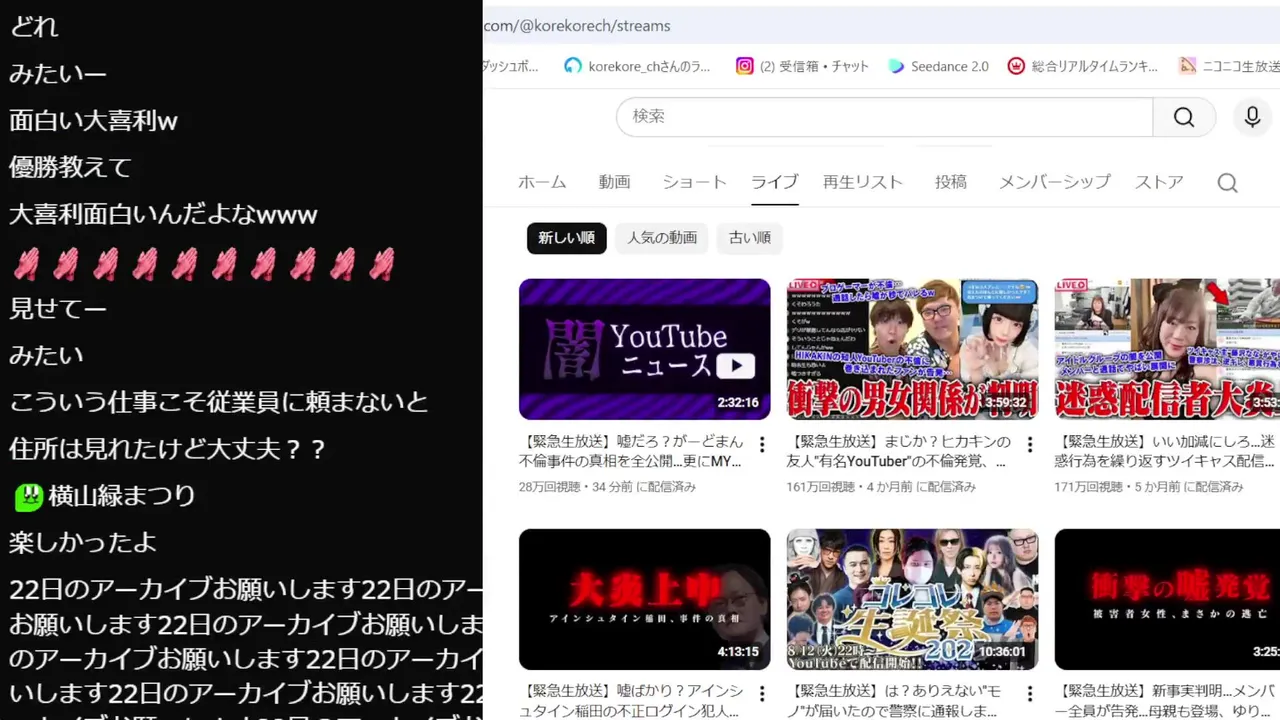Open the 再生リスト channel tab
The image size is (1280, 720).
(863, 182)
